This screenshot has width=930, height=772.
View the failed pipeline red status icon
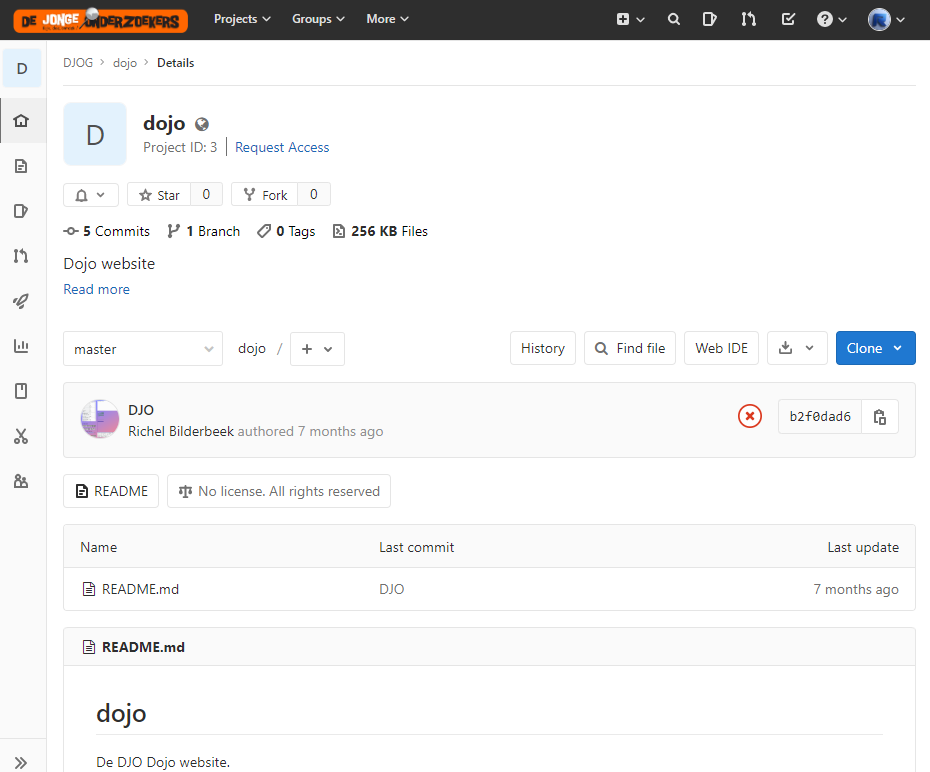(x=750, y=416)
